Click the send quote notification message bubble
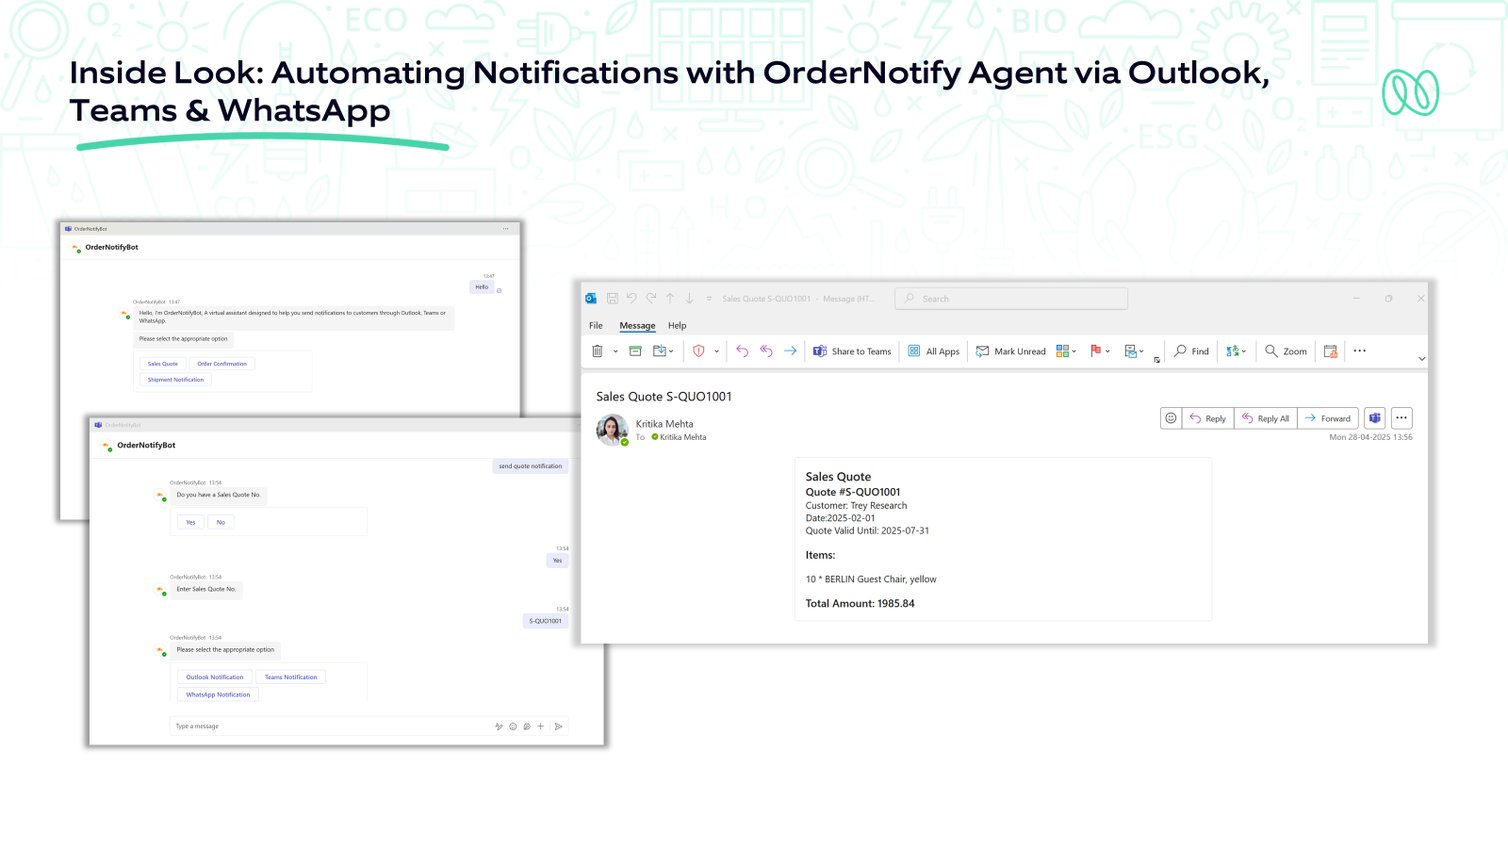 click(x=530, y=466)
